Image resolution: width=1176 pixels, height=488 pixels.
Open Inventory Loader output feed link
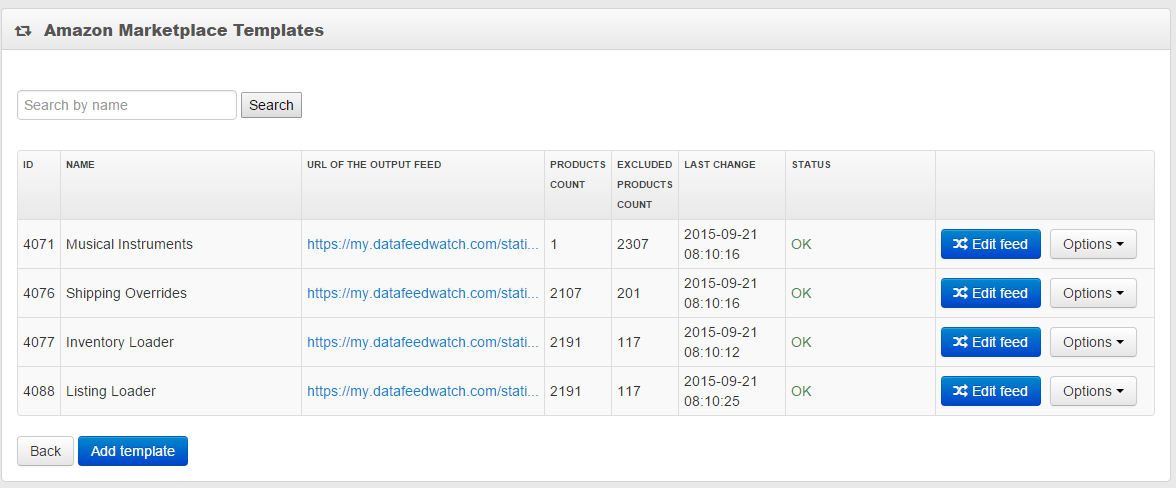pyautogui.click(x=423, y=342)
